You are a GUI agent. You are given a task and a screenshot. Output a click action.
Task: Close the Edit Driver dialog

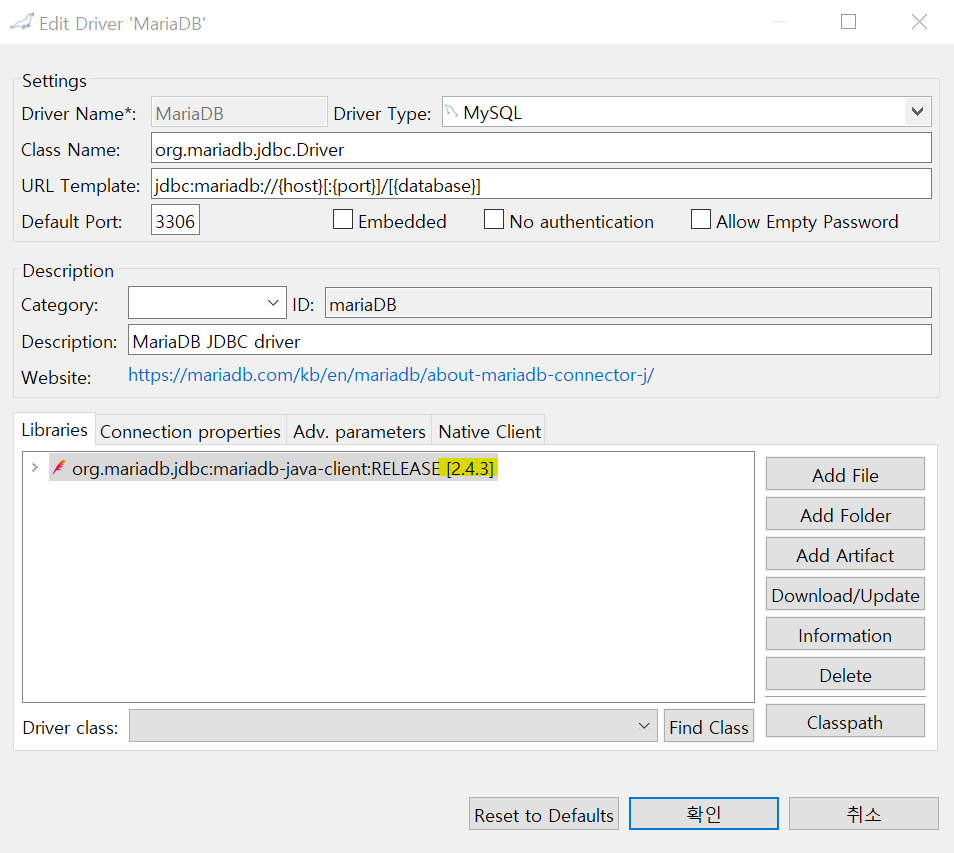tap(919, 22)
